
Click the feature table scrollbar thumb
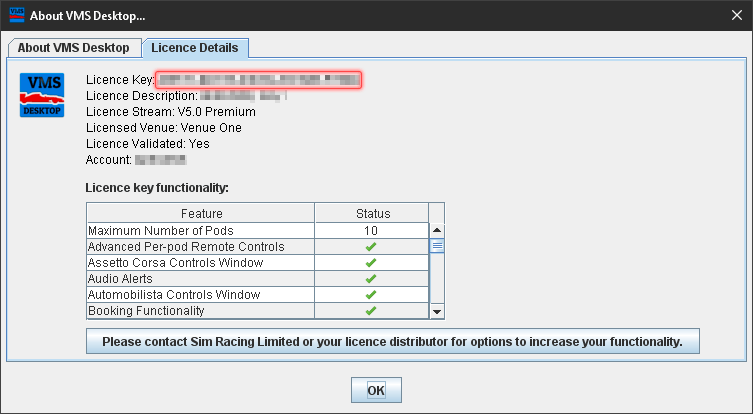(x=437, y=246)
